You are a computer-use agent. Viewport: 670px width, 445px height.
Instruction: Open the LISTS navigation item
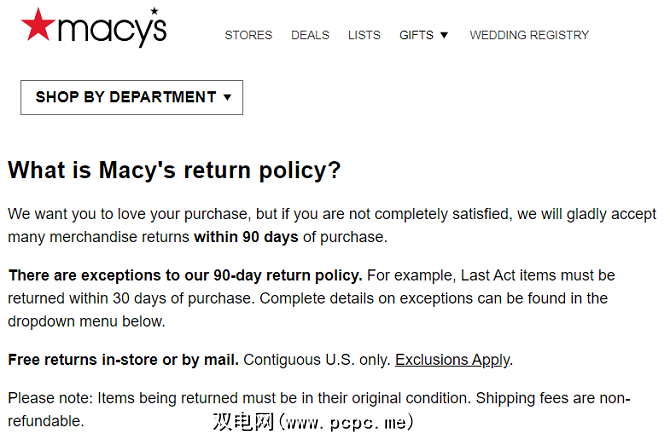364,35
